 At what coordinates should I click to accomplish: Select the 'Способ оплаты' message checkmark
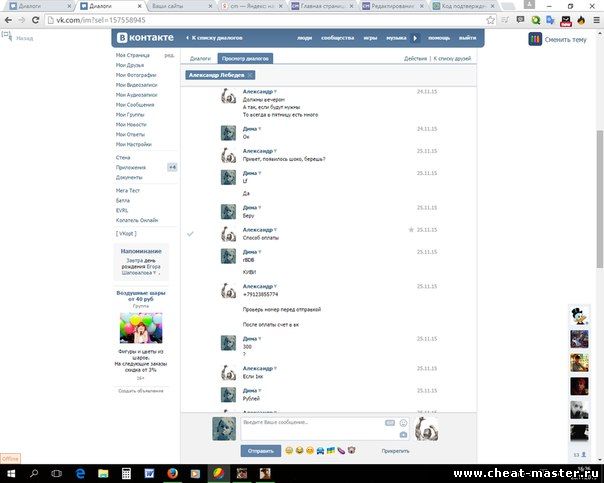pyautogui.click(x=190, y=233)
